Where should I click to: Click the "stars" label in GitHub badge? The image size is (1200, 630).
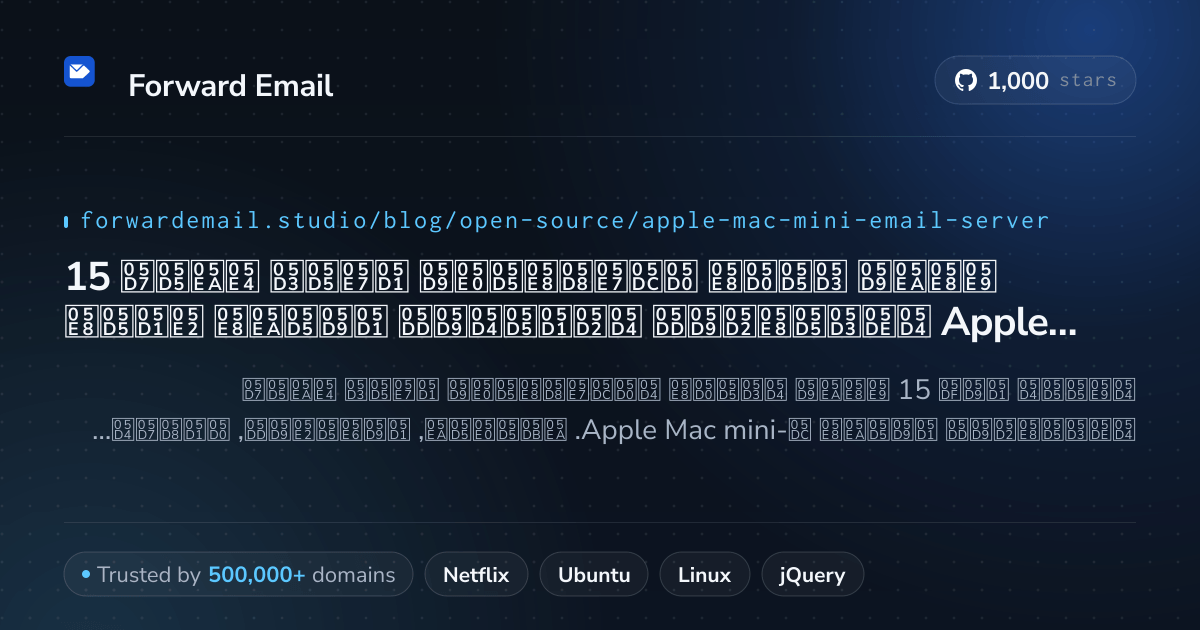coord(1088,81)
